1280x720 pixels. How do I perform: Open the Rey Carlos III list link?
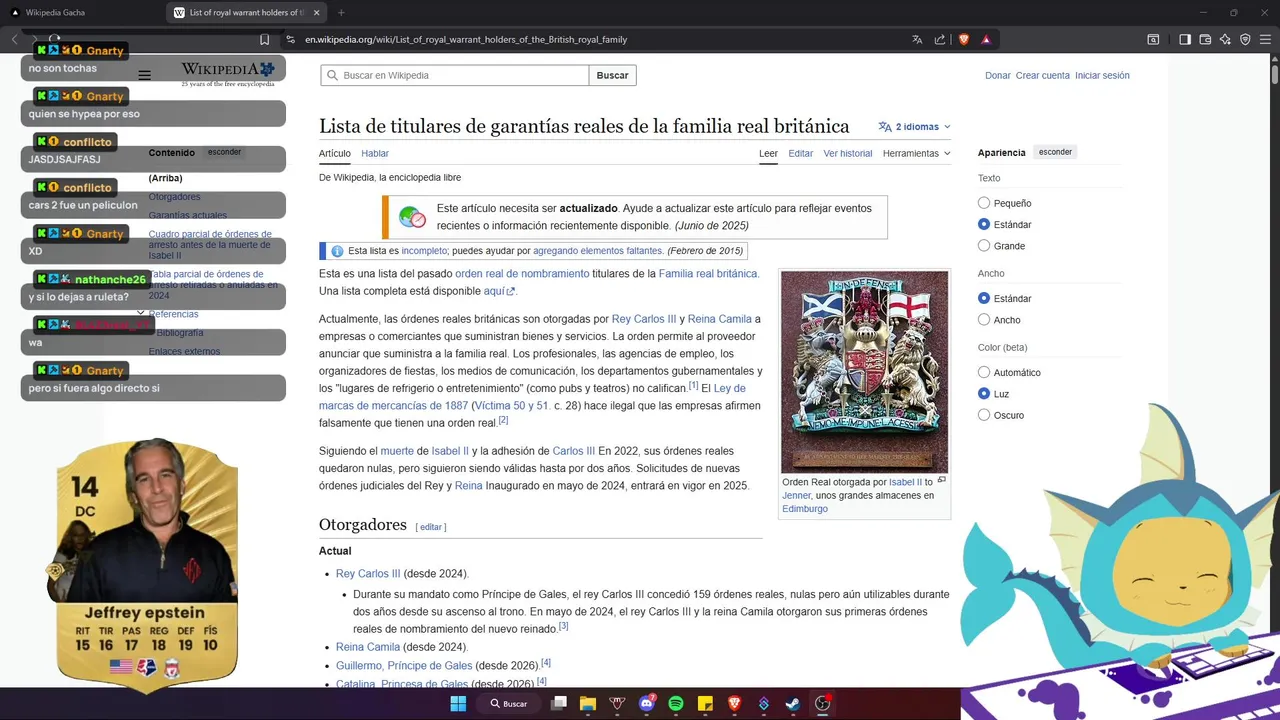click(368, 574)
